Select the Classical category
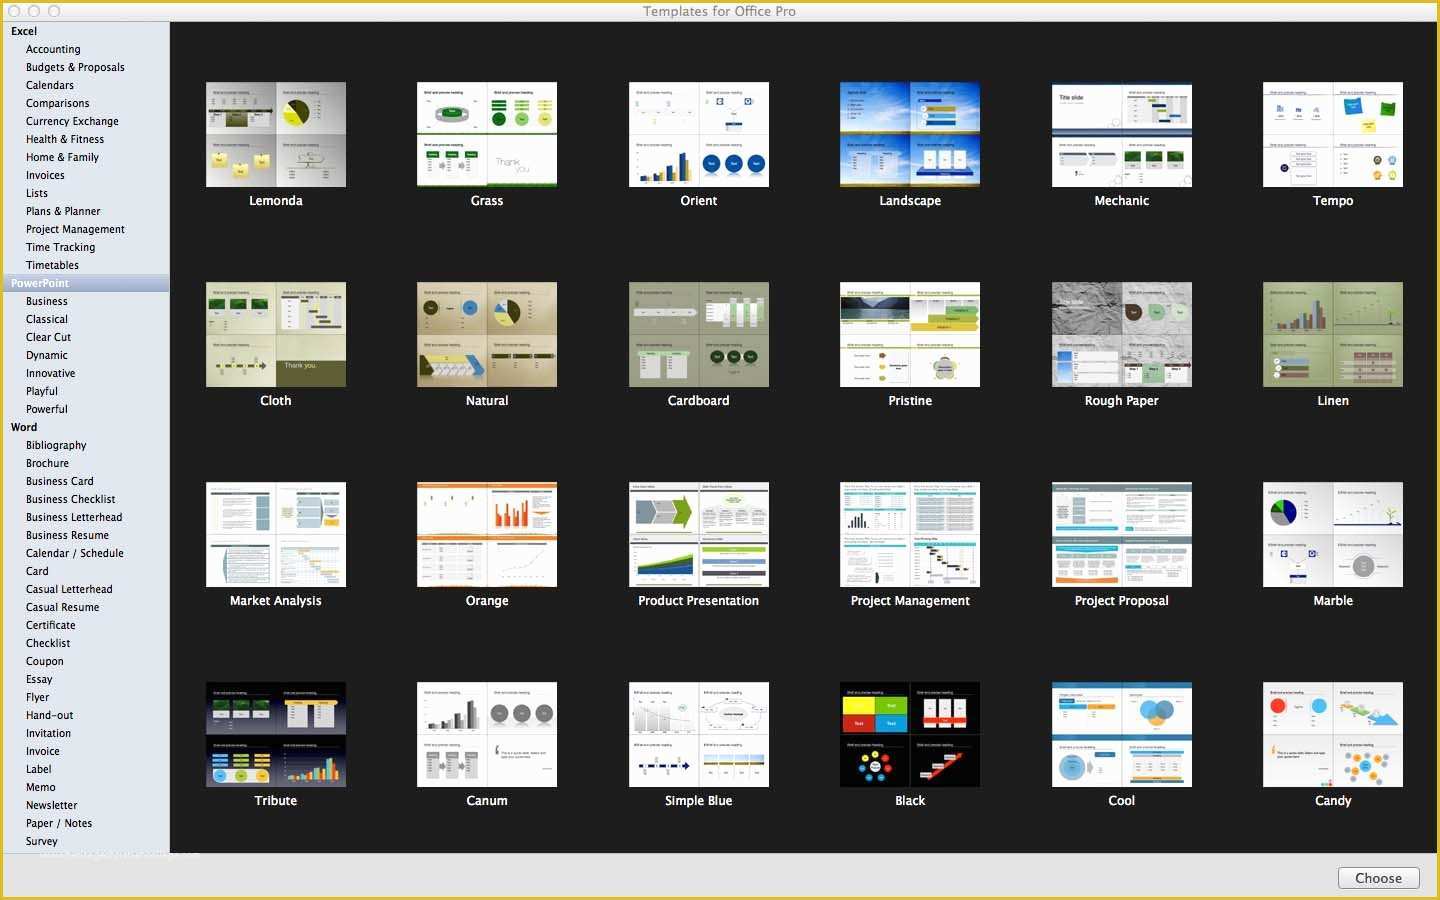This screenshot has width=1440, height=900. tap(47, 319)
